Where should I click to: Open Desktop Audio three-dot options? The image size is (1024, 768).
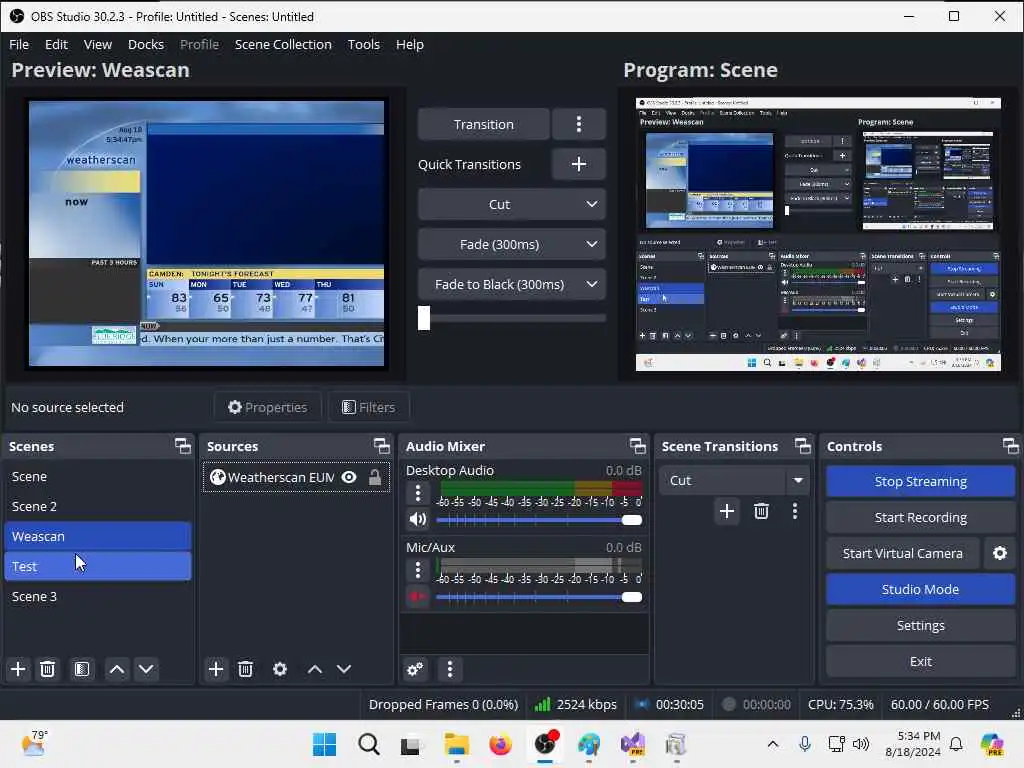pyautogui.click(x=418, y=493)
